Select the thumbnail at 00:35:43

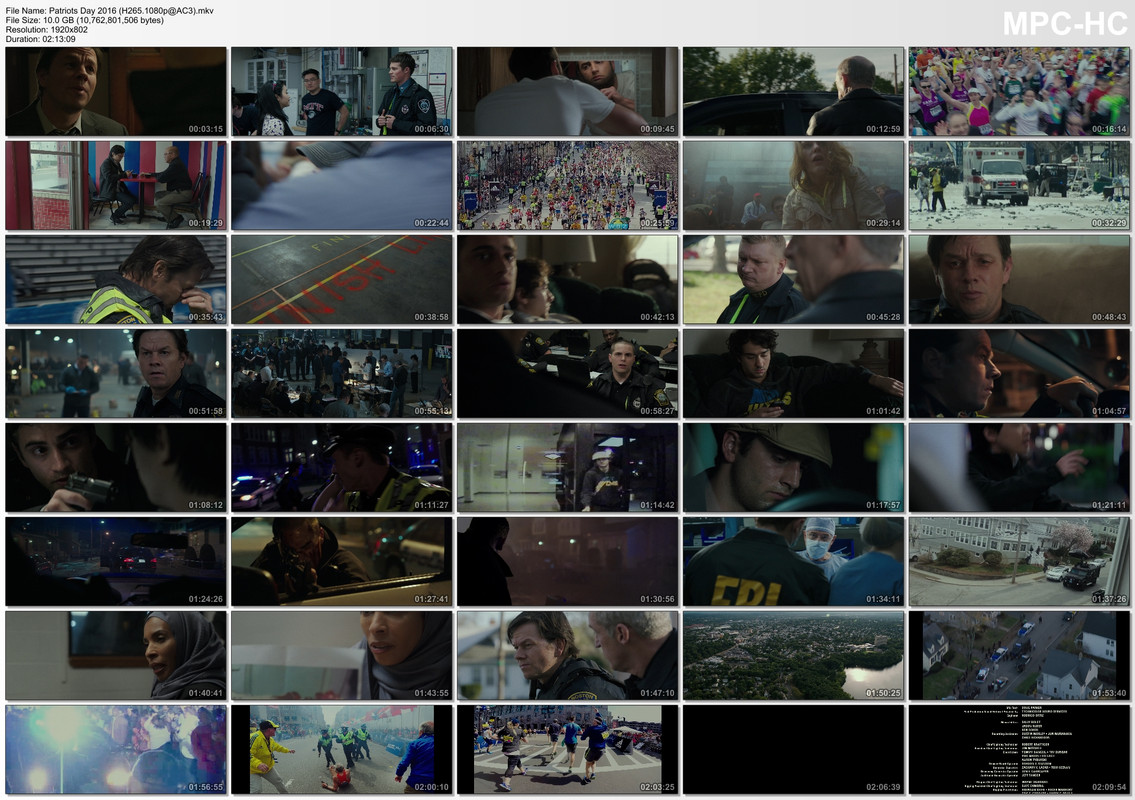coord(116,279)
